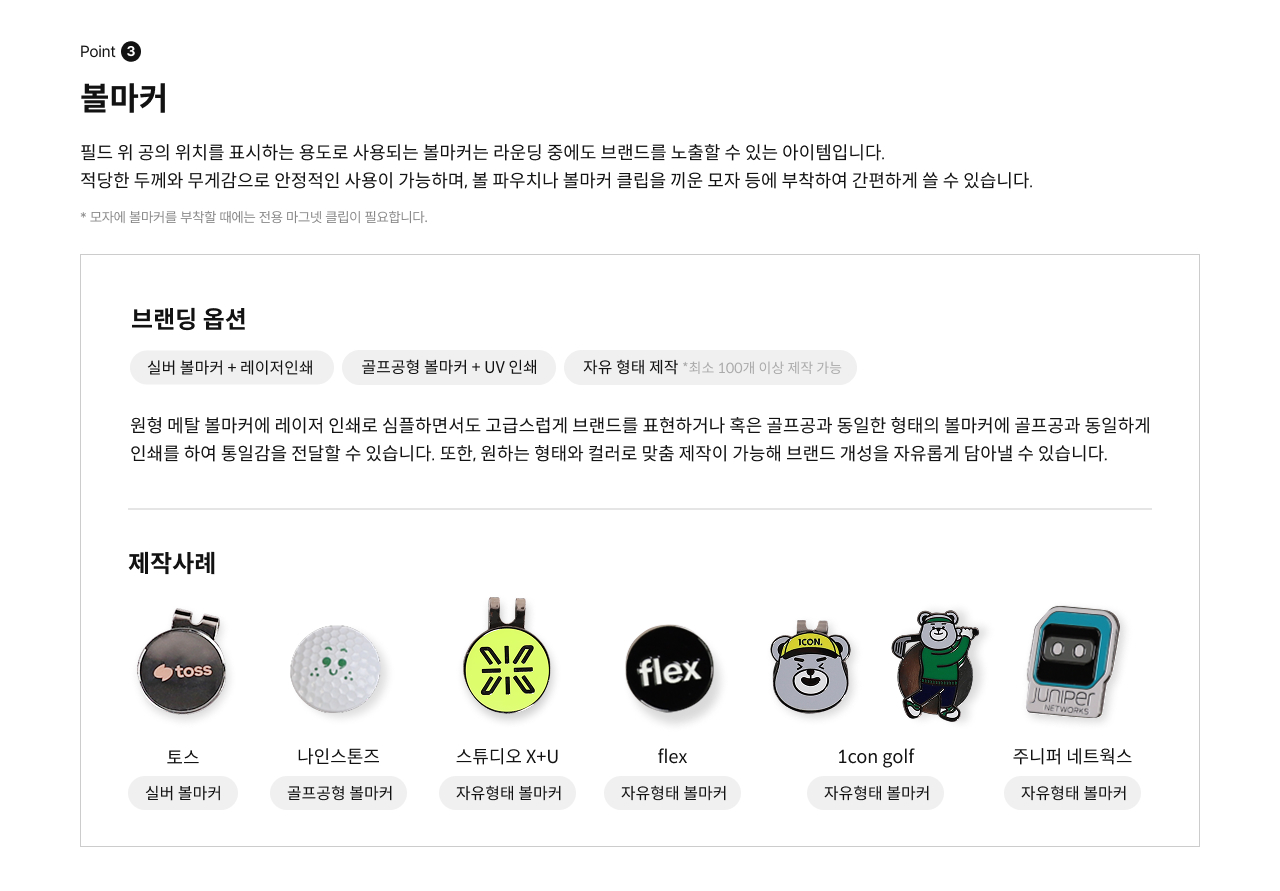Viewport: 1280px width, 891px height.
Task: Click the 볼마커 section heading
Action: (x=124, y=98)
